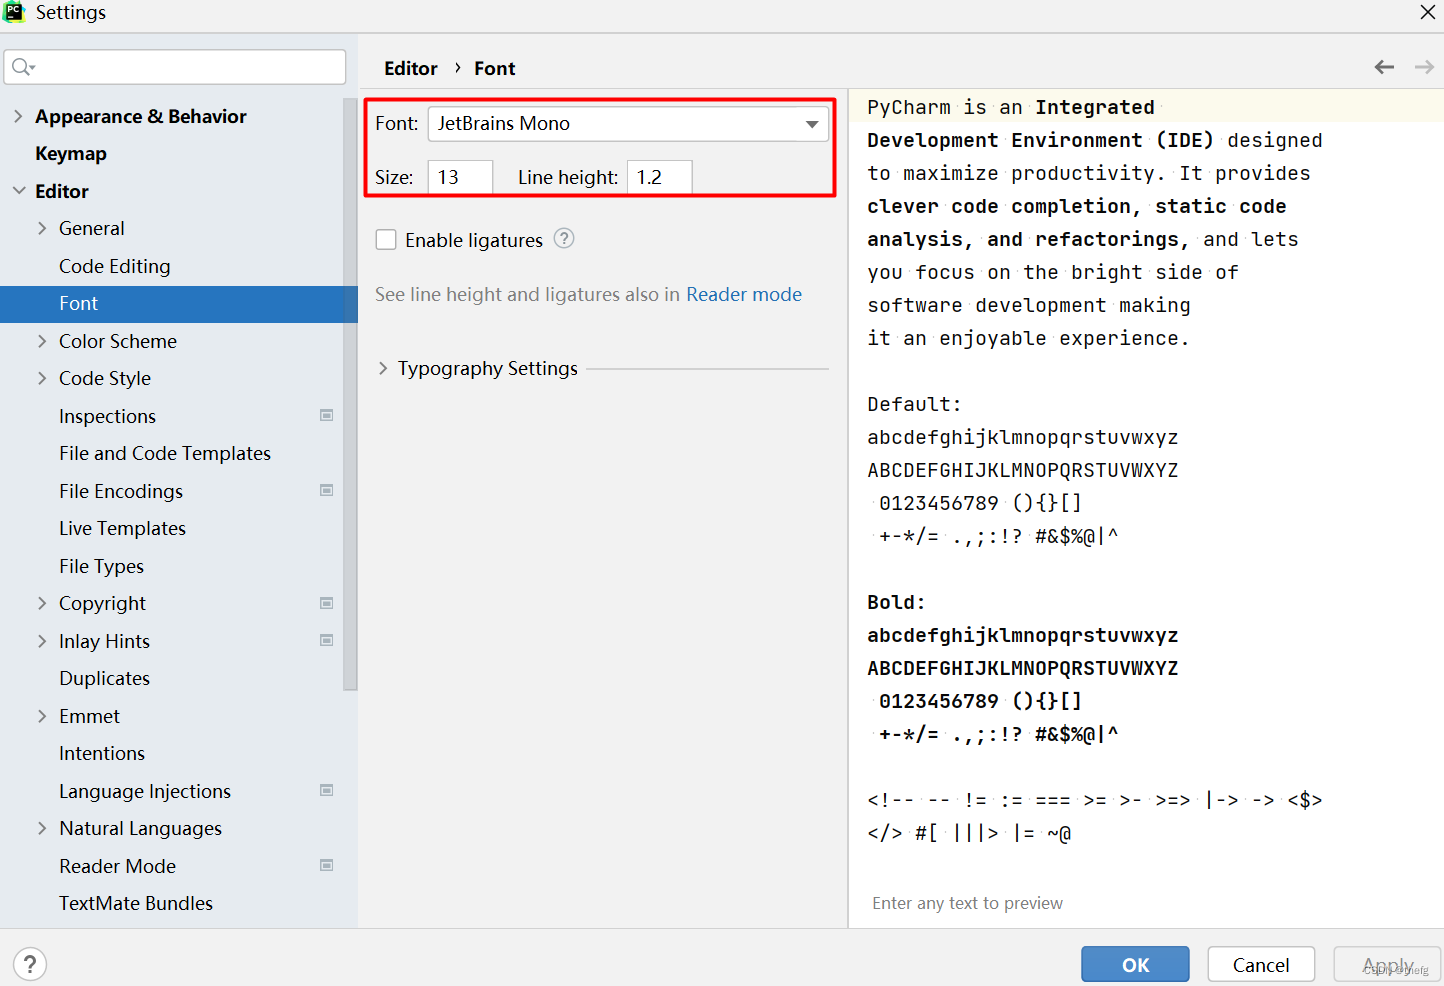Close the Settings window

coord(1427,12)
